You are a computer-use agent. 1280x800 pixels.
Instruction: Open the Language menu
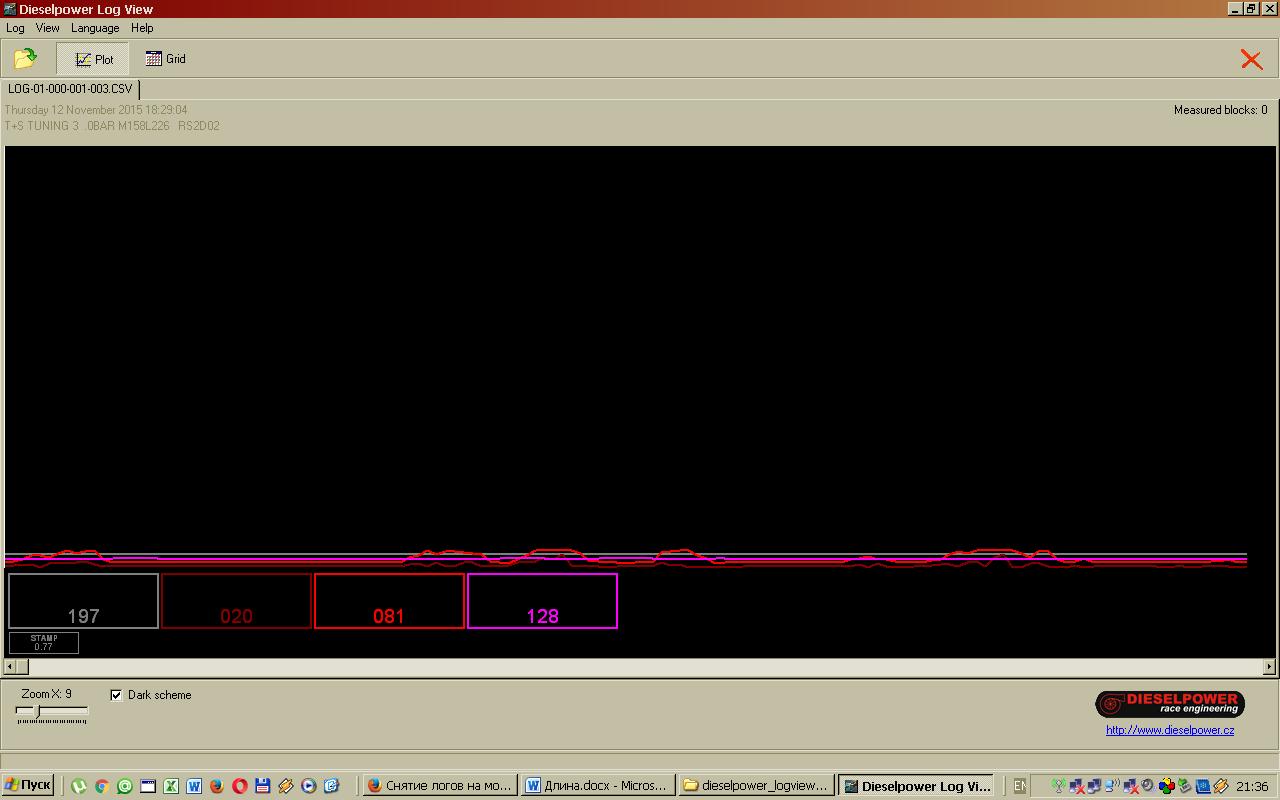pos(95,28)
